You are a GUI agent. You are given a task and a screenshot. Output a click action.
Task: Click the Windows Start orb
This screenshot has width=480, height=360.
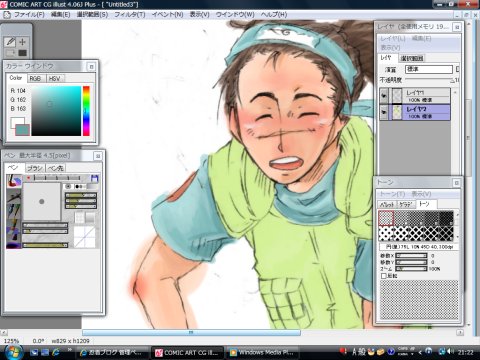pos(14,352)
